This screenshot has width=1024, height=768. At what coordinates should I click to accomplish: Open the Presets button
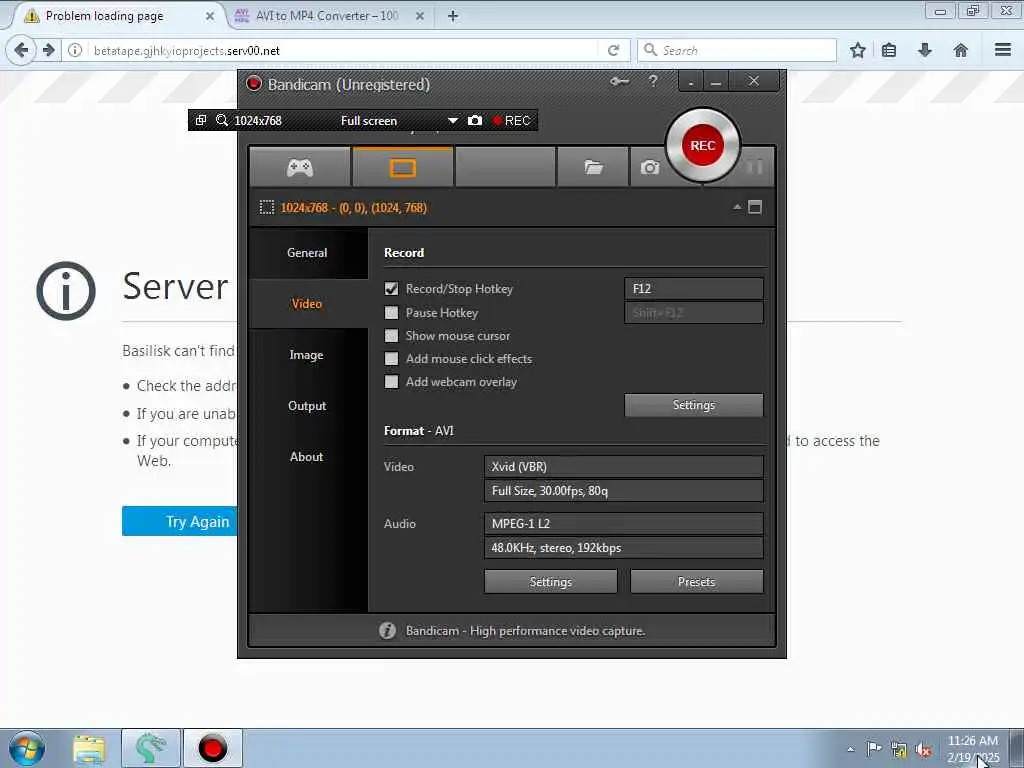click(697, 582)
